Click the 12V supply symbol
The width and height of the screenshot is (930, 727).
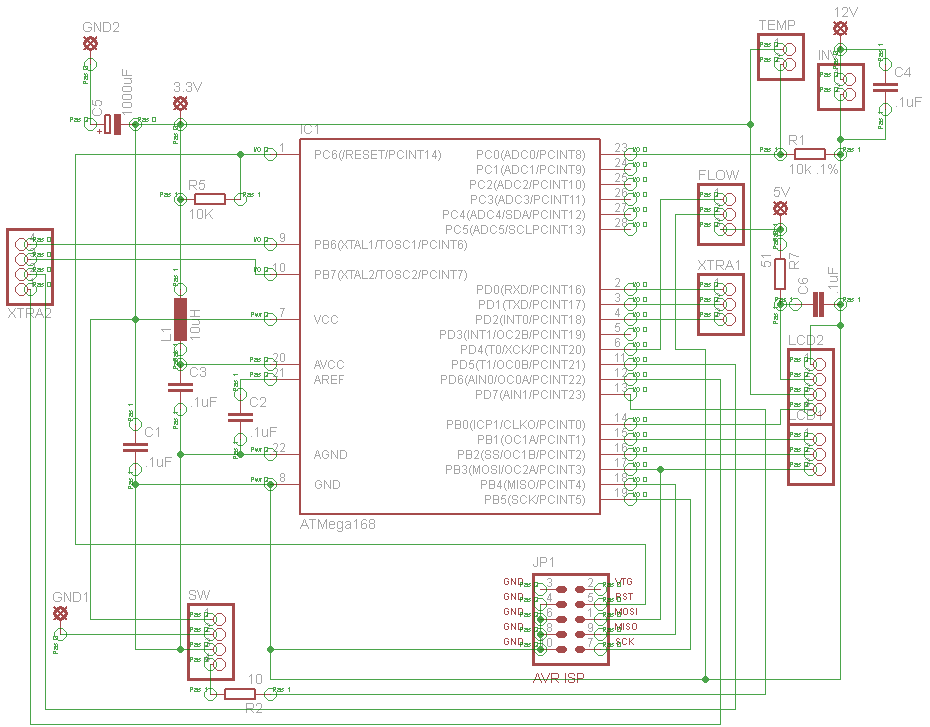pos(840,28)
